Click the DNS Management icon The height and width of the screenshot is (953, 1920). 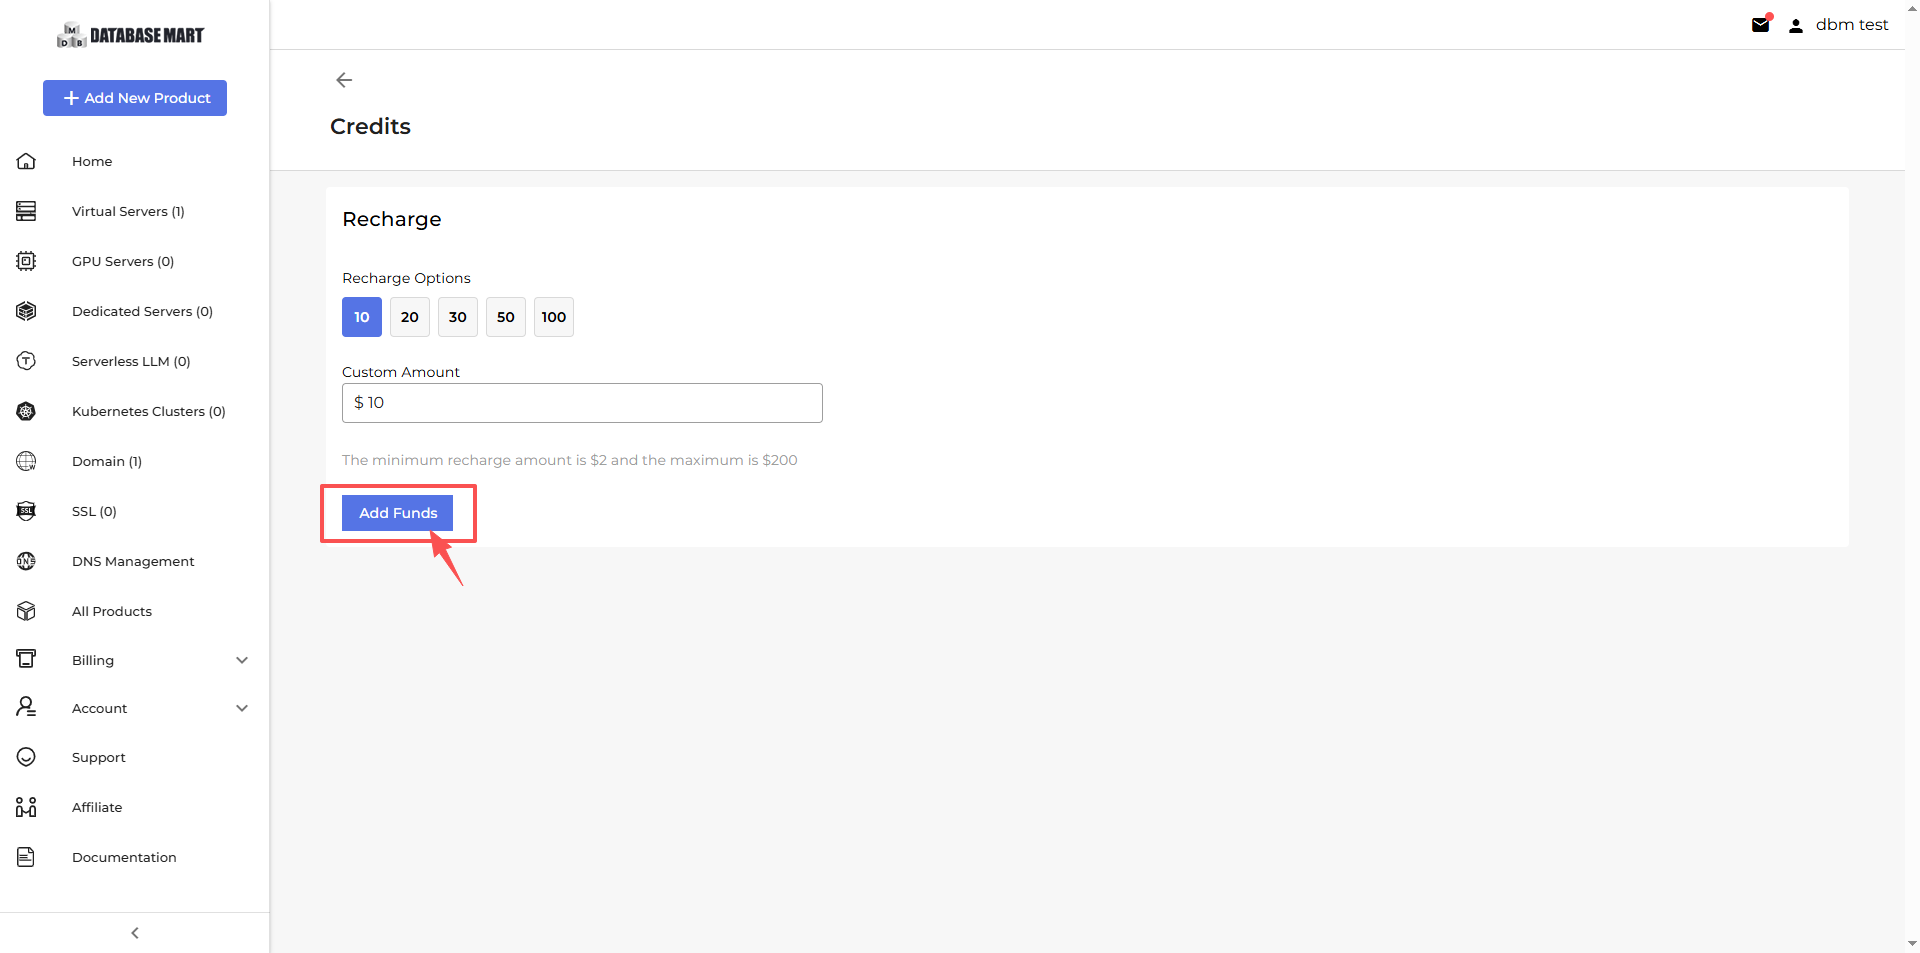click(26, 561)
